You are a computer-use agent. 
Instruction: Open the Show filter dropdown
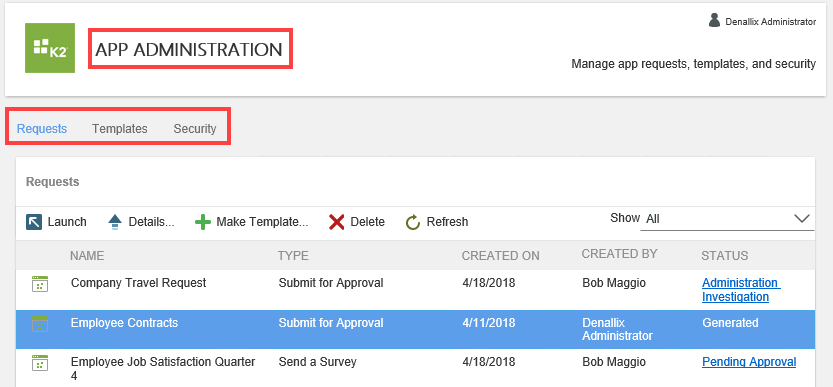point(727,219)
